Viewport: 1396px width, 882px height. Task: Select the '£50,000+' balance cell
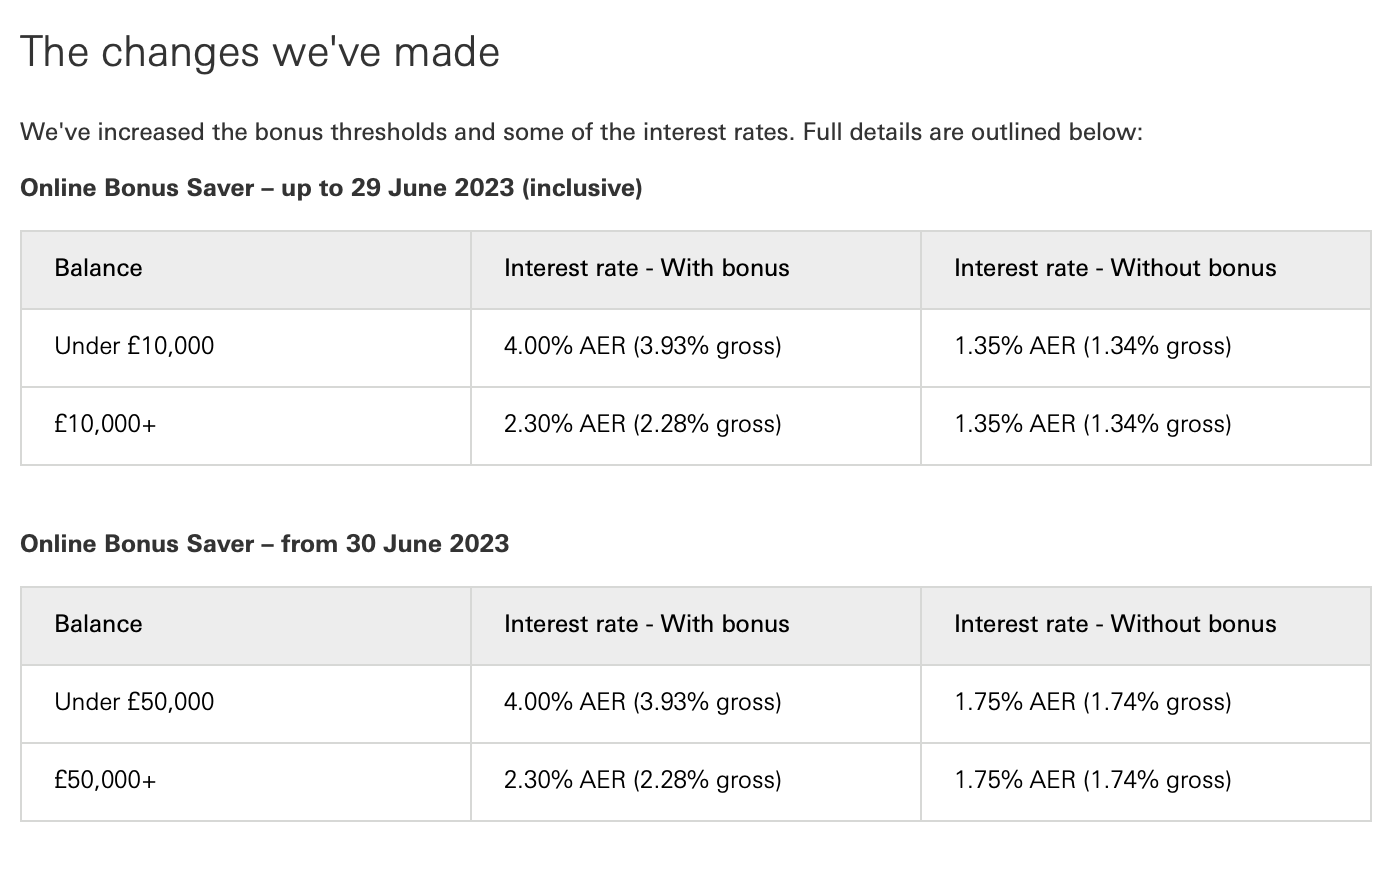click(x=246, y=782)
